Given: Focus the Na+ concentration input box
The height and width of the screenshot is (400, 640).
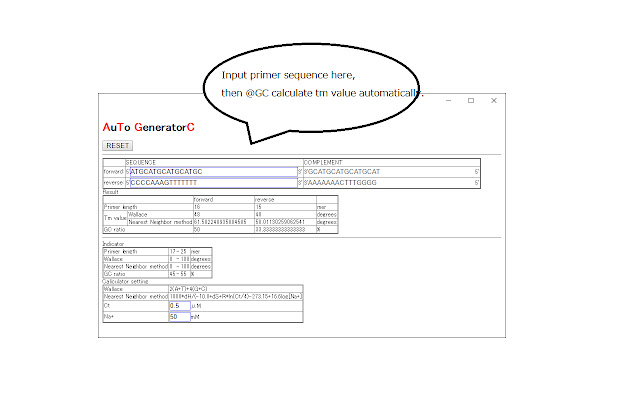Looking at the screenshot, I should click(x=180, y=316).
